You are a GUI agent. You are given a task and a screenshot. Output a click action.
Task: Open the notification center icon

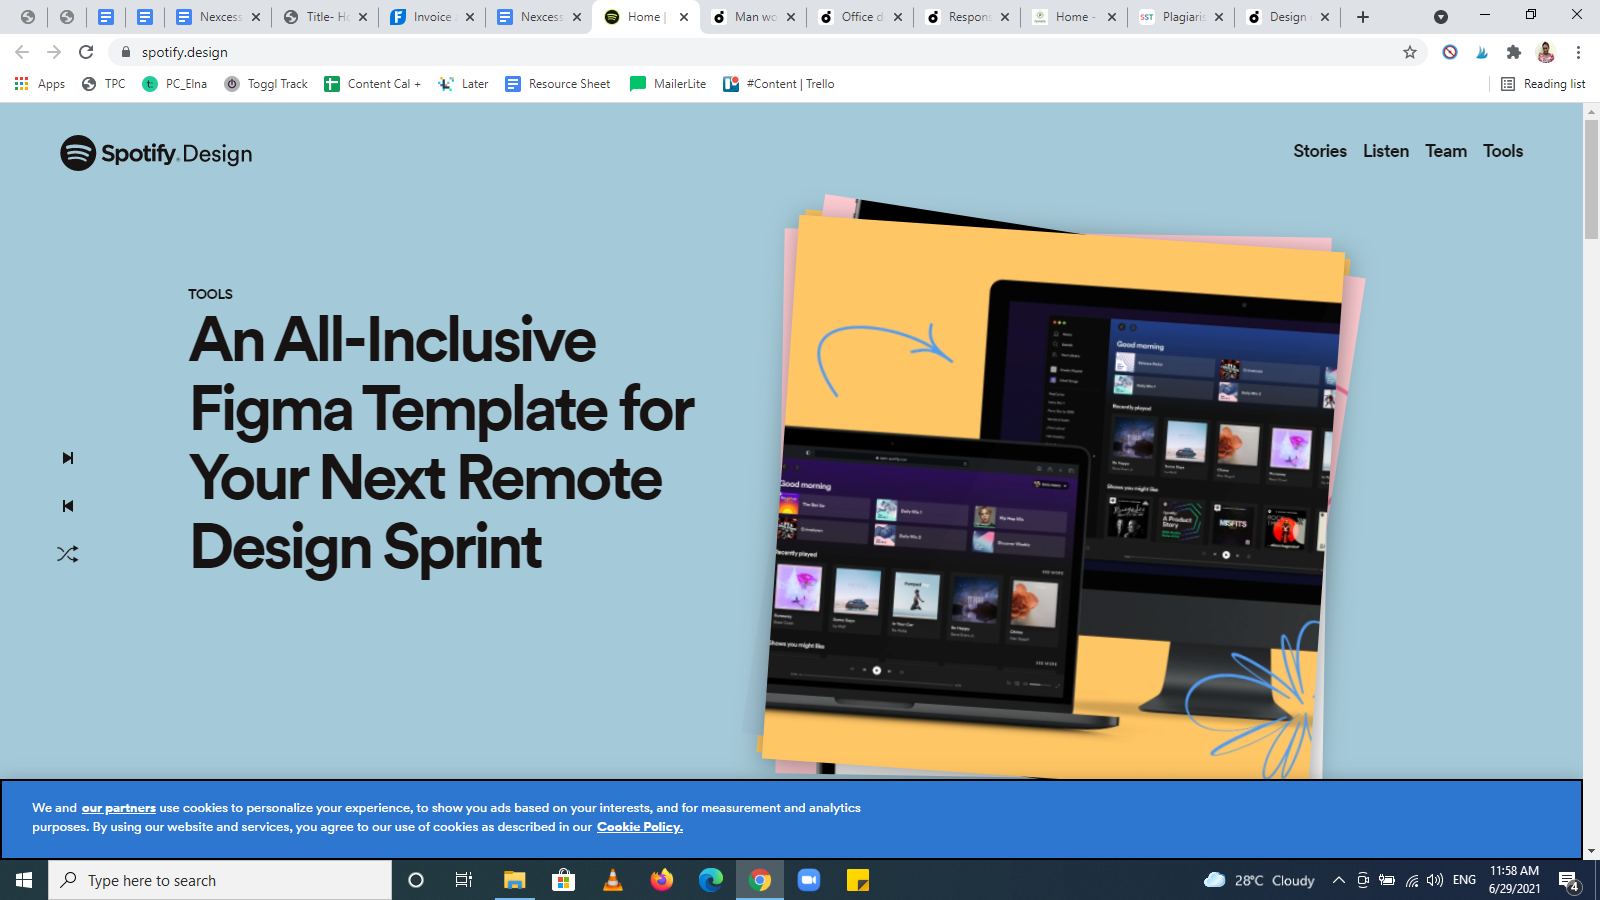tap(1570, 881)
